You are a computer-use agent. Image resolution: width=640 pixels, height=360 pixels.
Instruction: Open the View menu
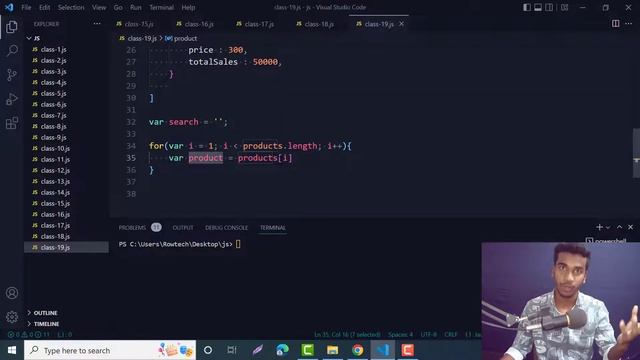pos(99,7)
